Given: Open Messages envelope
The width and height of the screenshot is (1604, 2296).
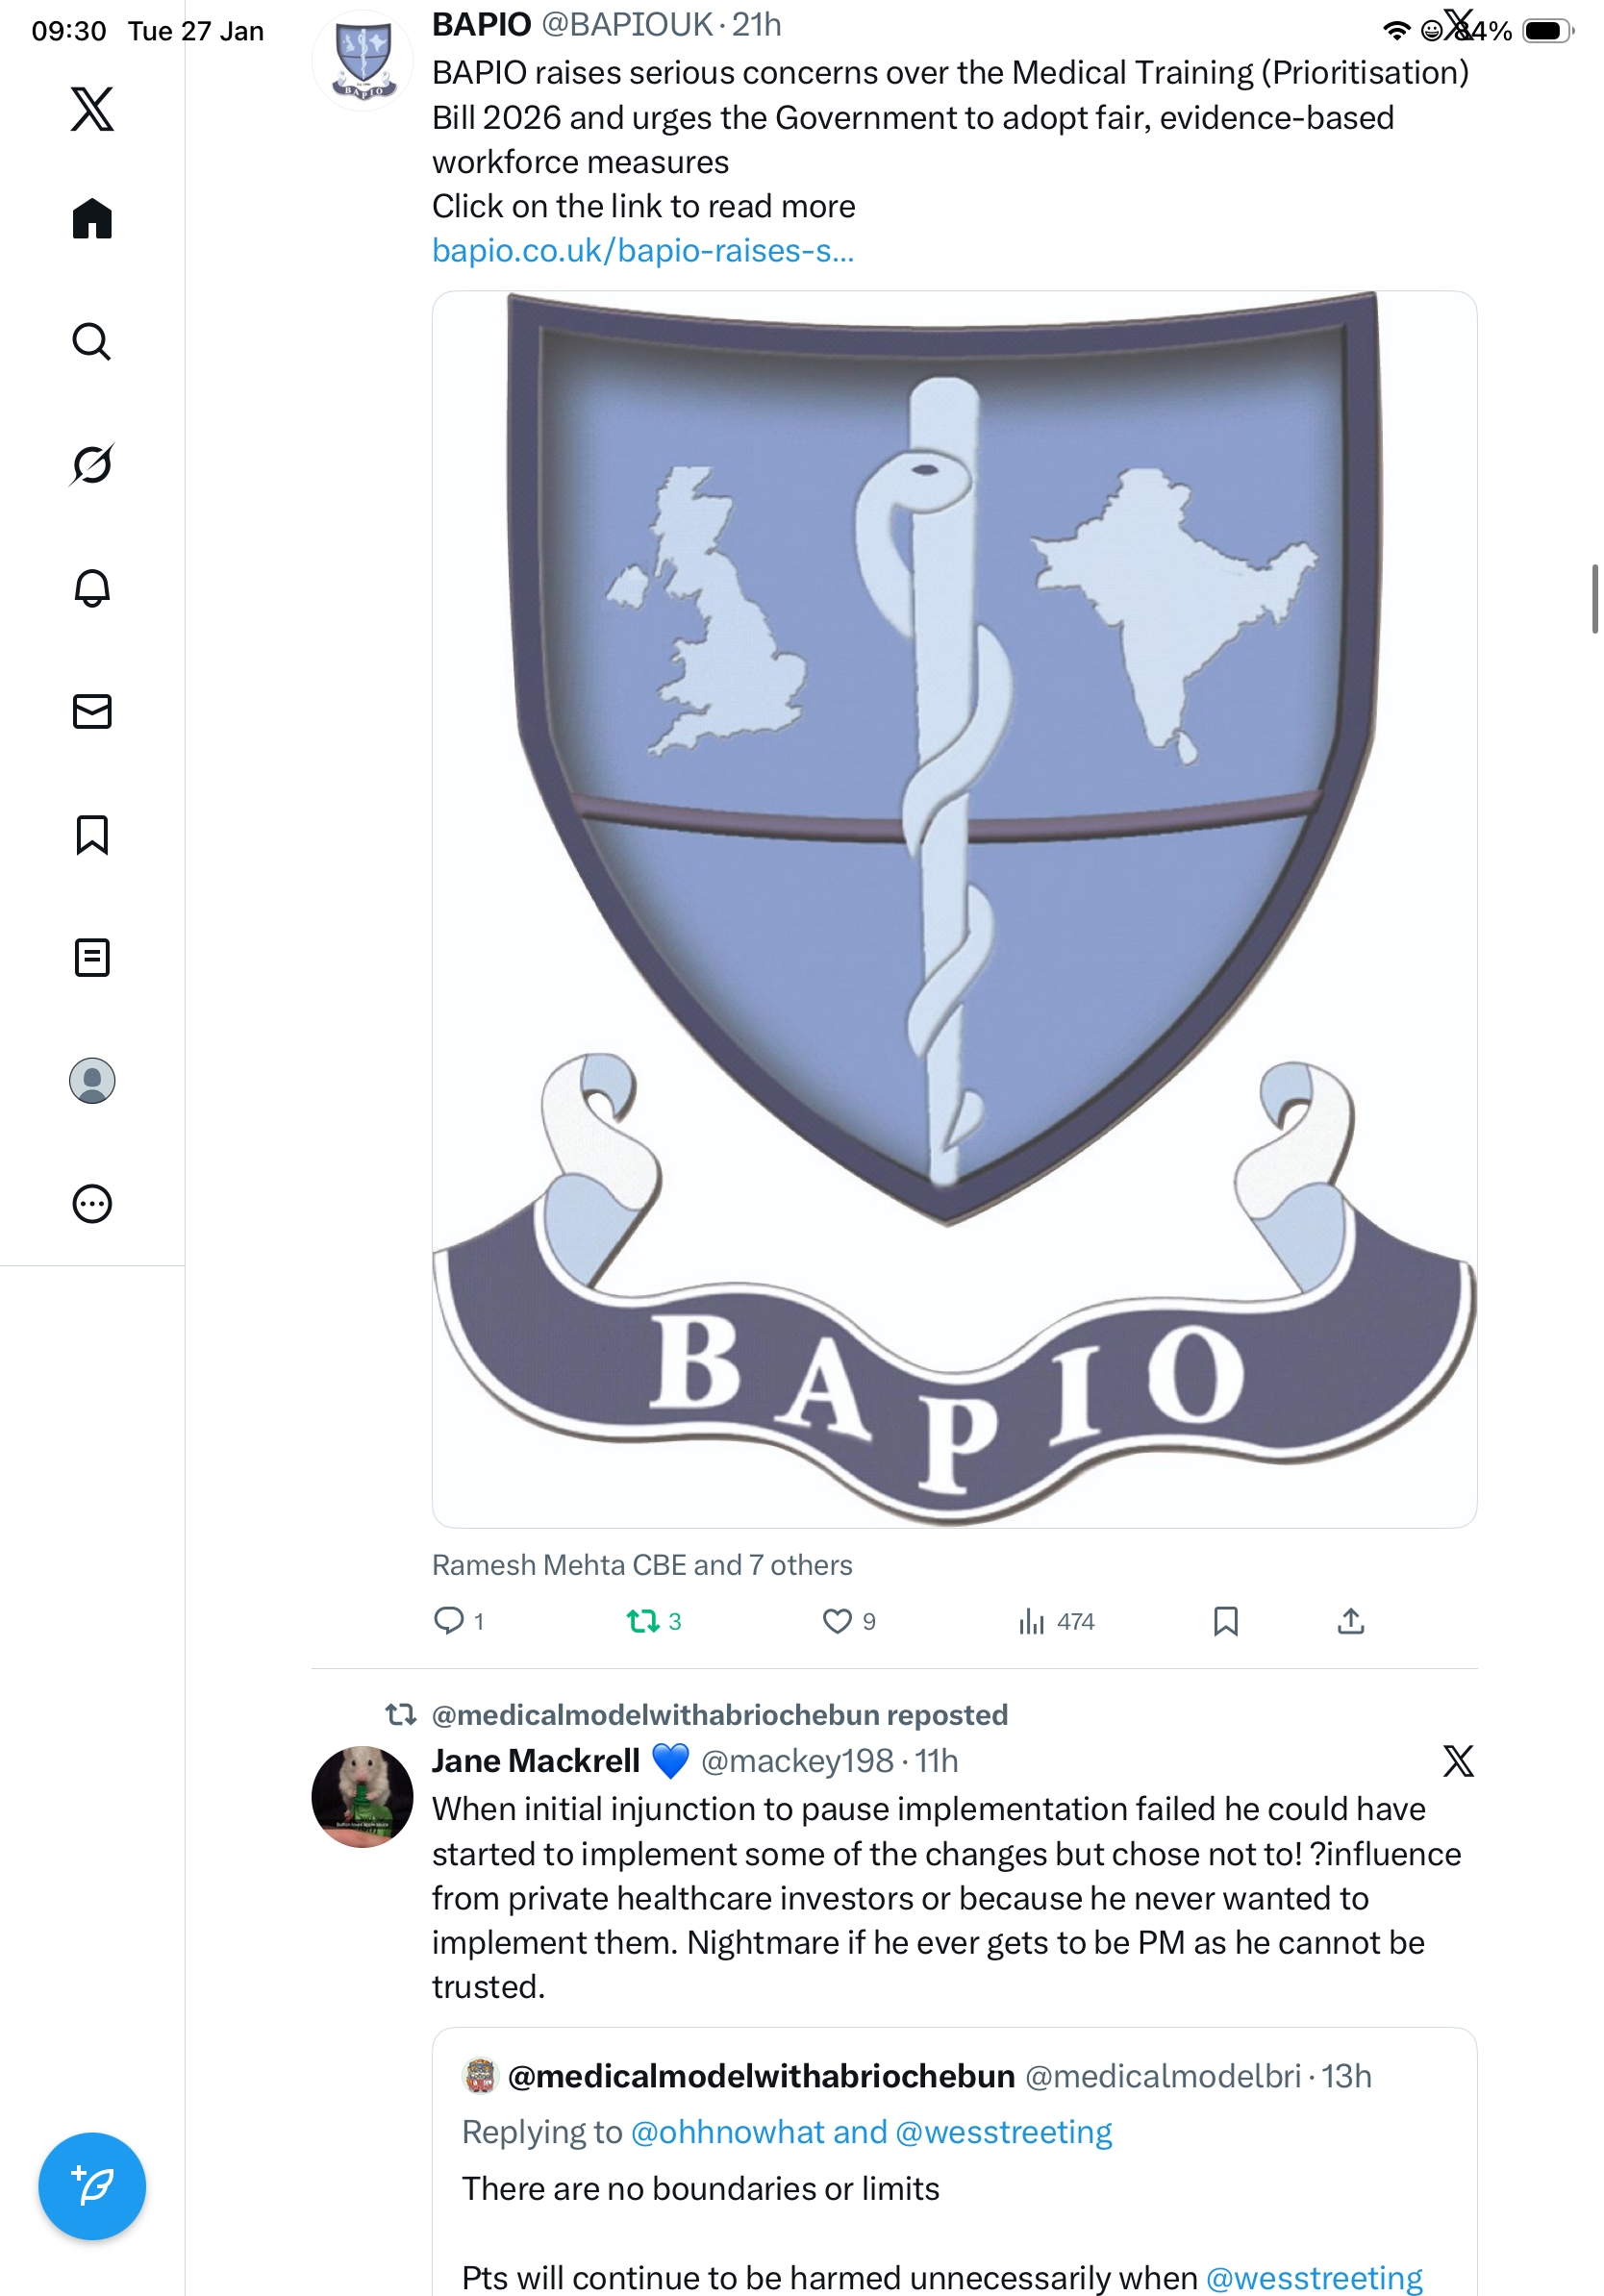Looking at the screenshot, I should [92, 711].
